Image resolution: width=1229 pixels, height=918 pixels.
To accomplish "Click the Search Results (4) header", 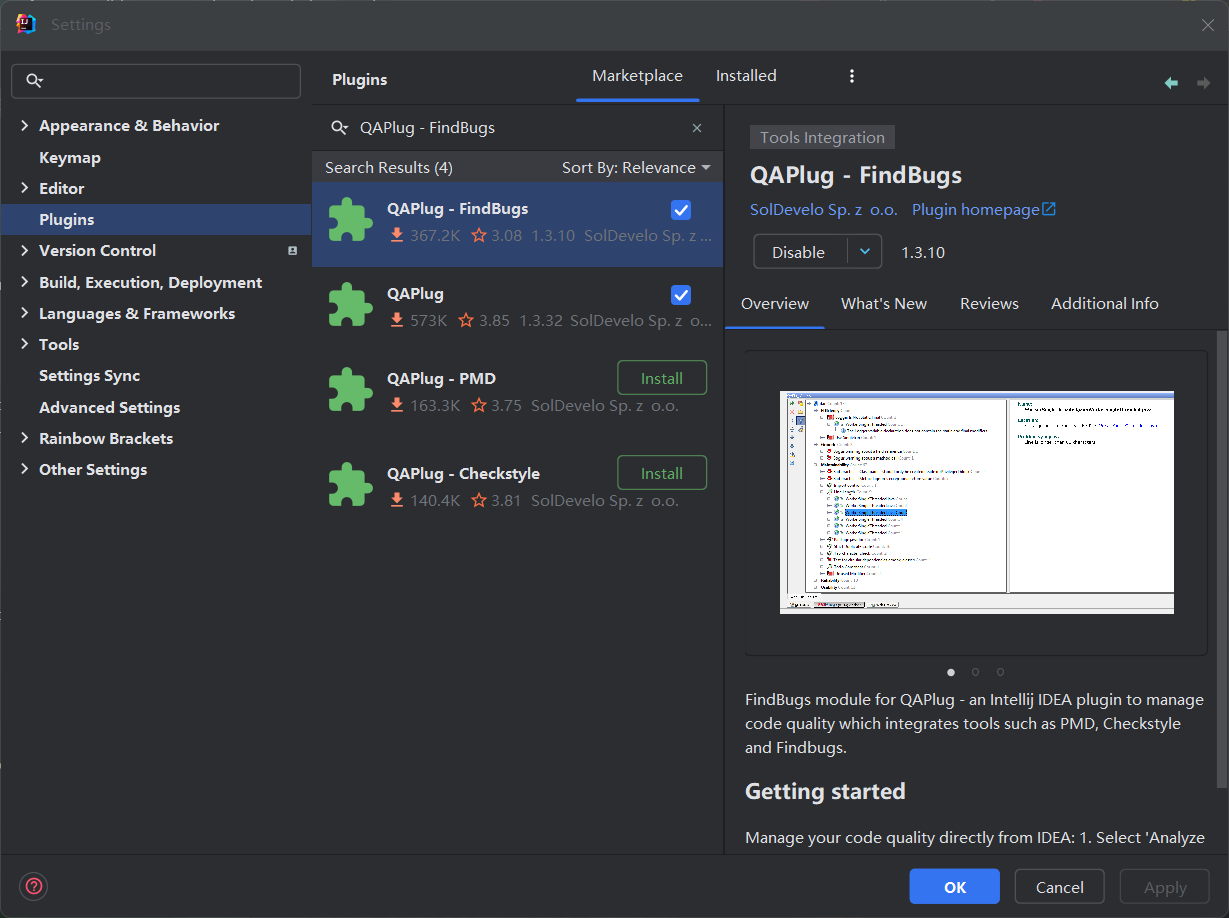I will tap(389, 168).
